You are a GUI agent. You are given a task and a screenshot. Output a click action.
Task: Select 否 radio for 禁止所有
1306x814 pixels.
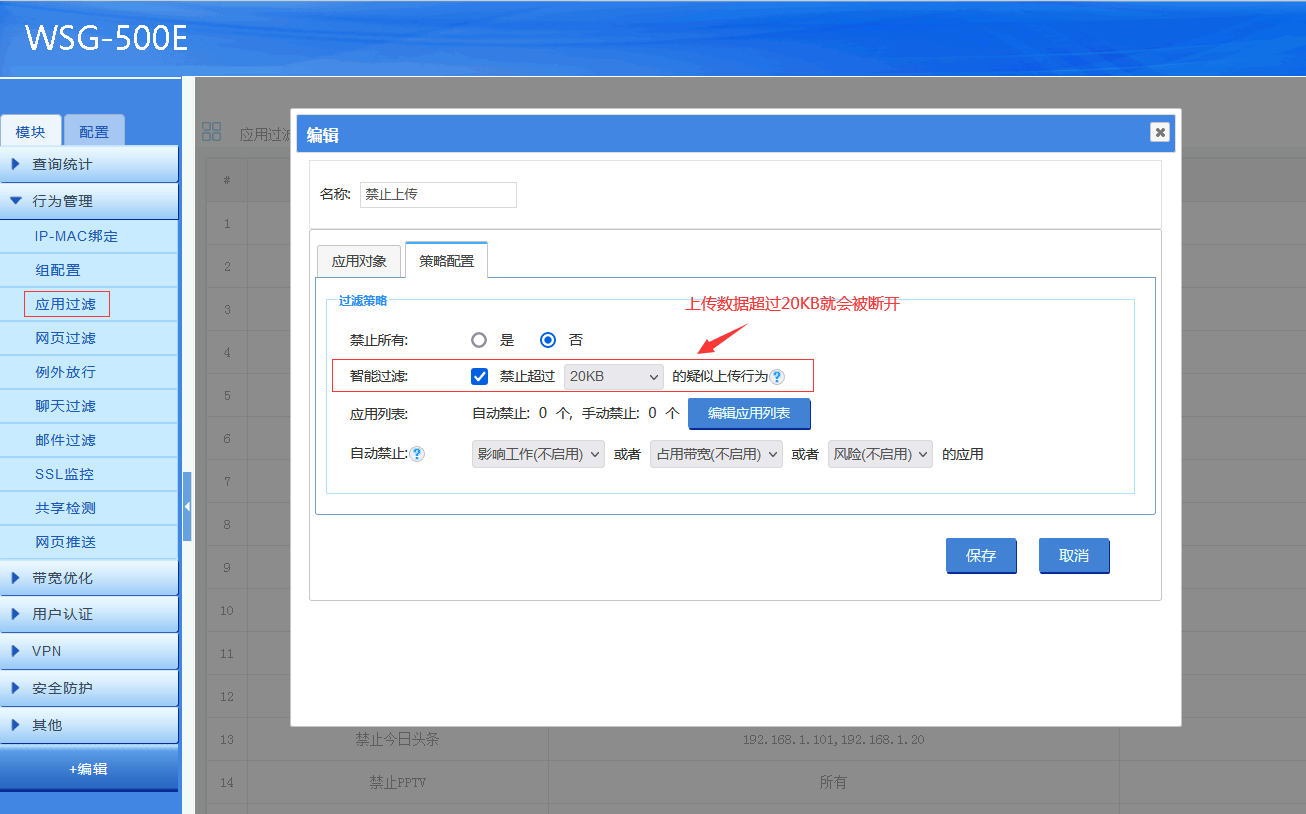point(548,340)
